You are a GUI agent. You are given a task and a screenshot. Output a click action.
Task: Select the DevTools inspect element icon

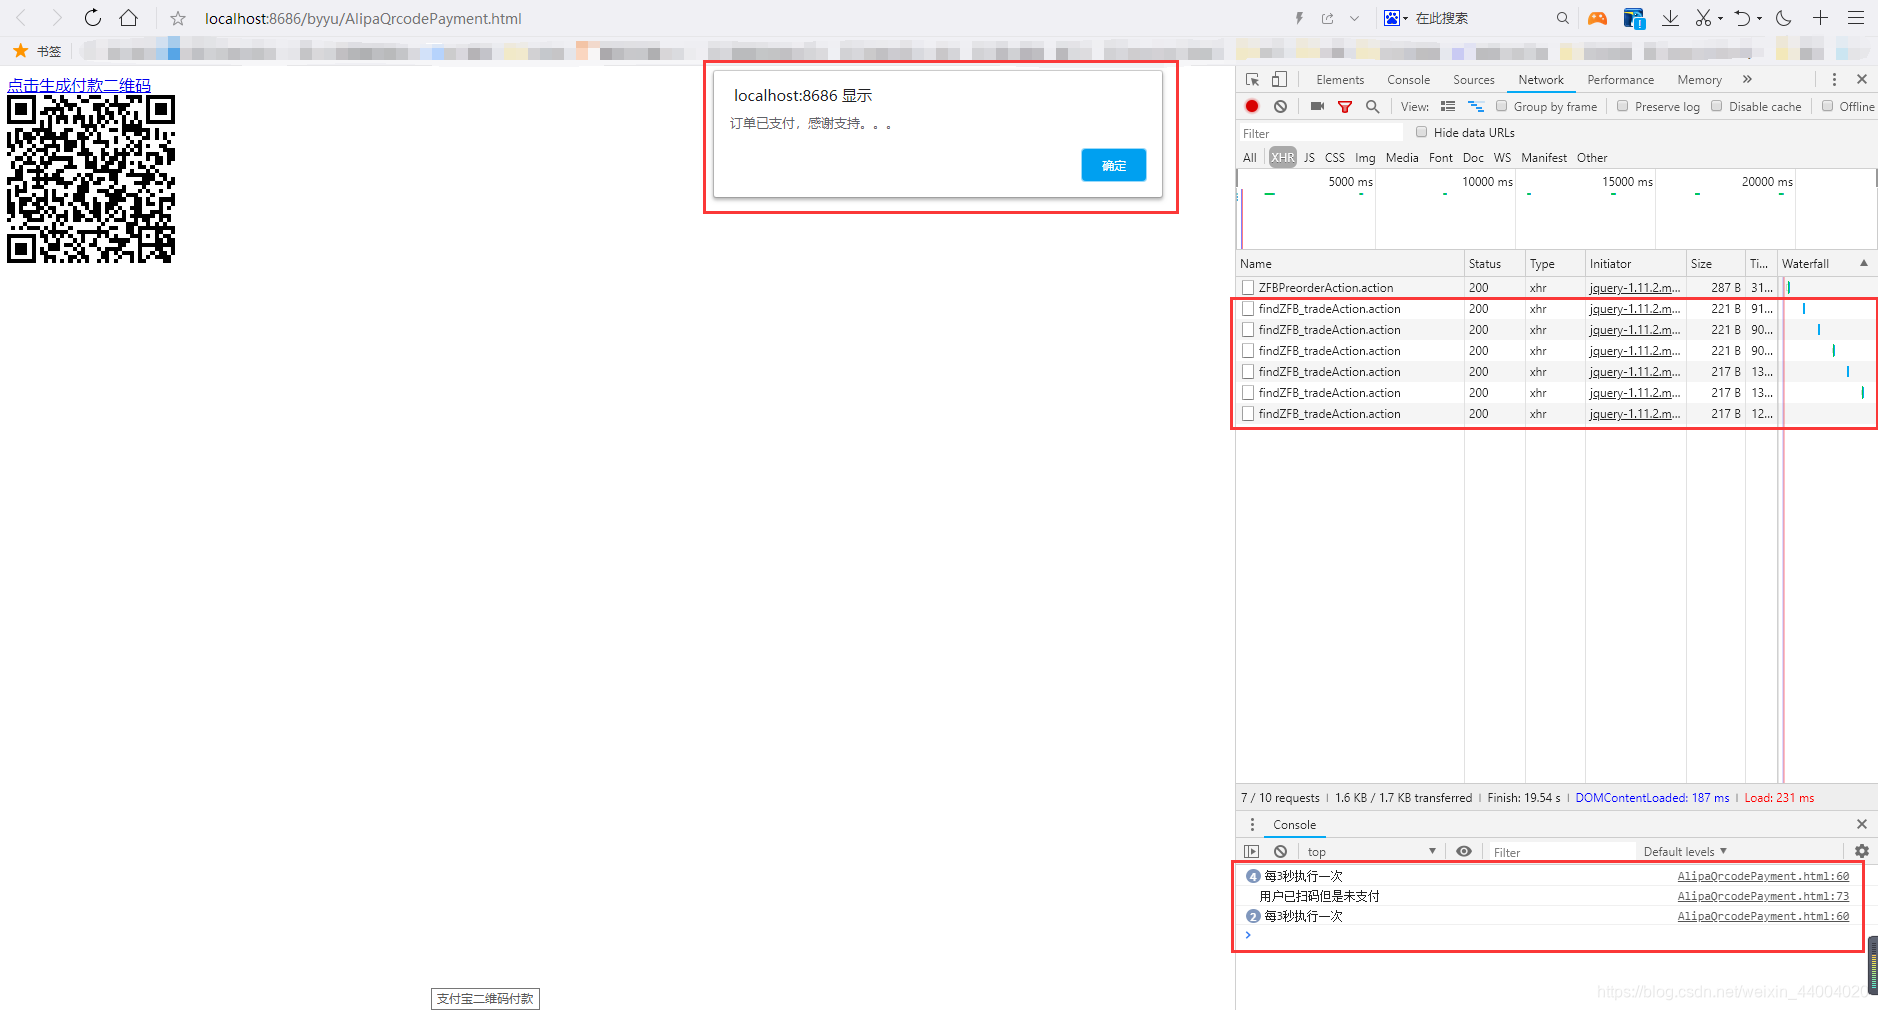[x=1252, y=79]
